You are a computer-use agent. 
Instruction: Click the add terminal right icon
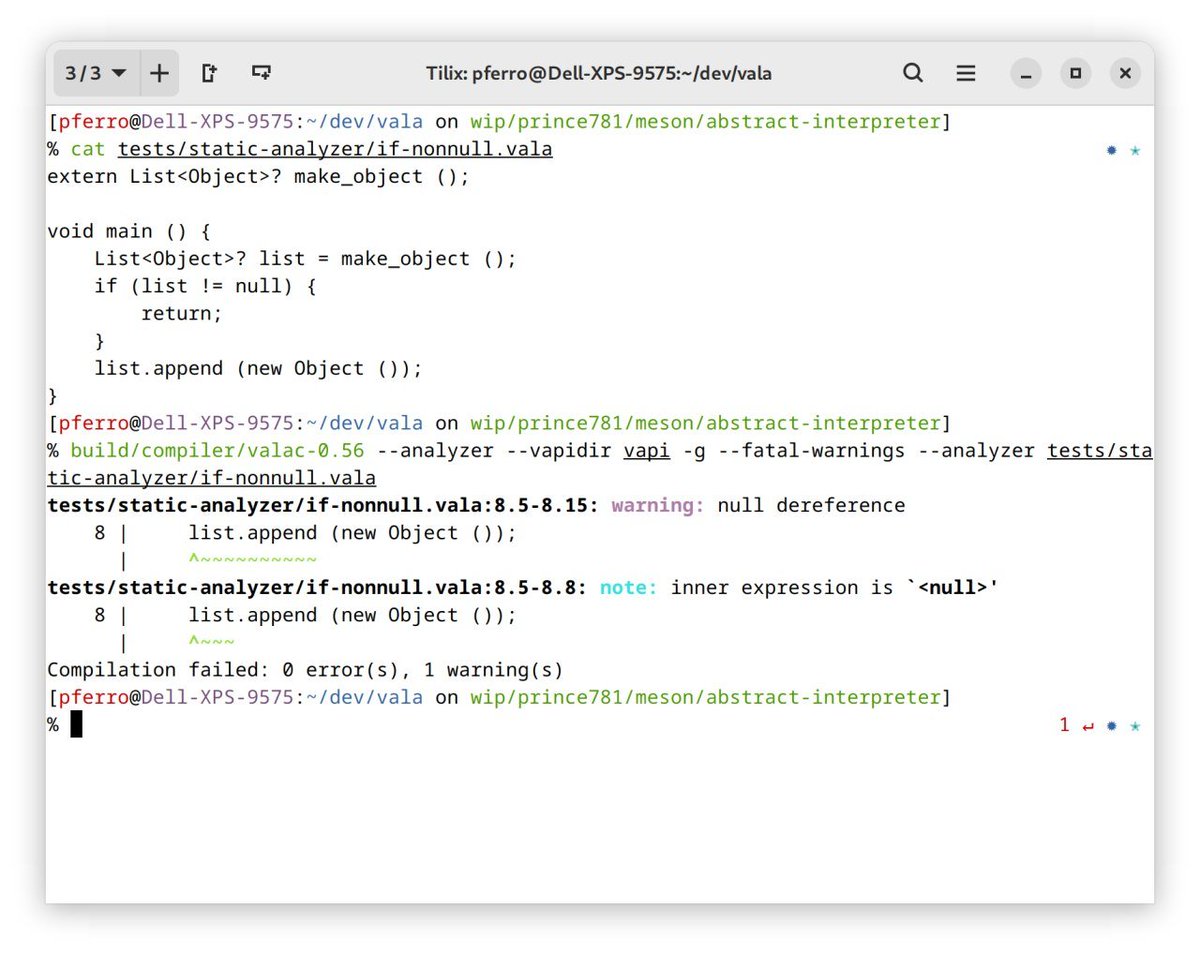[210, 73]
